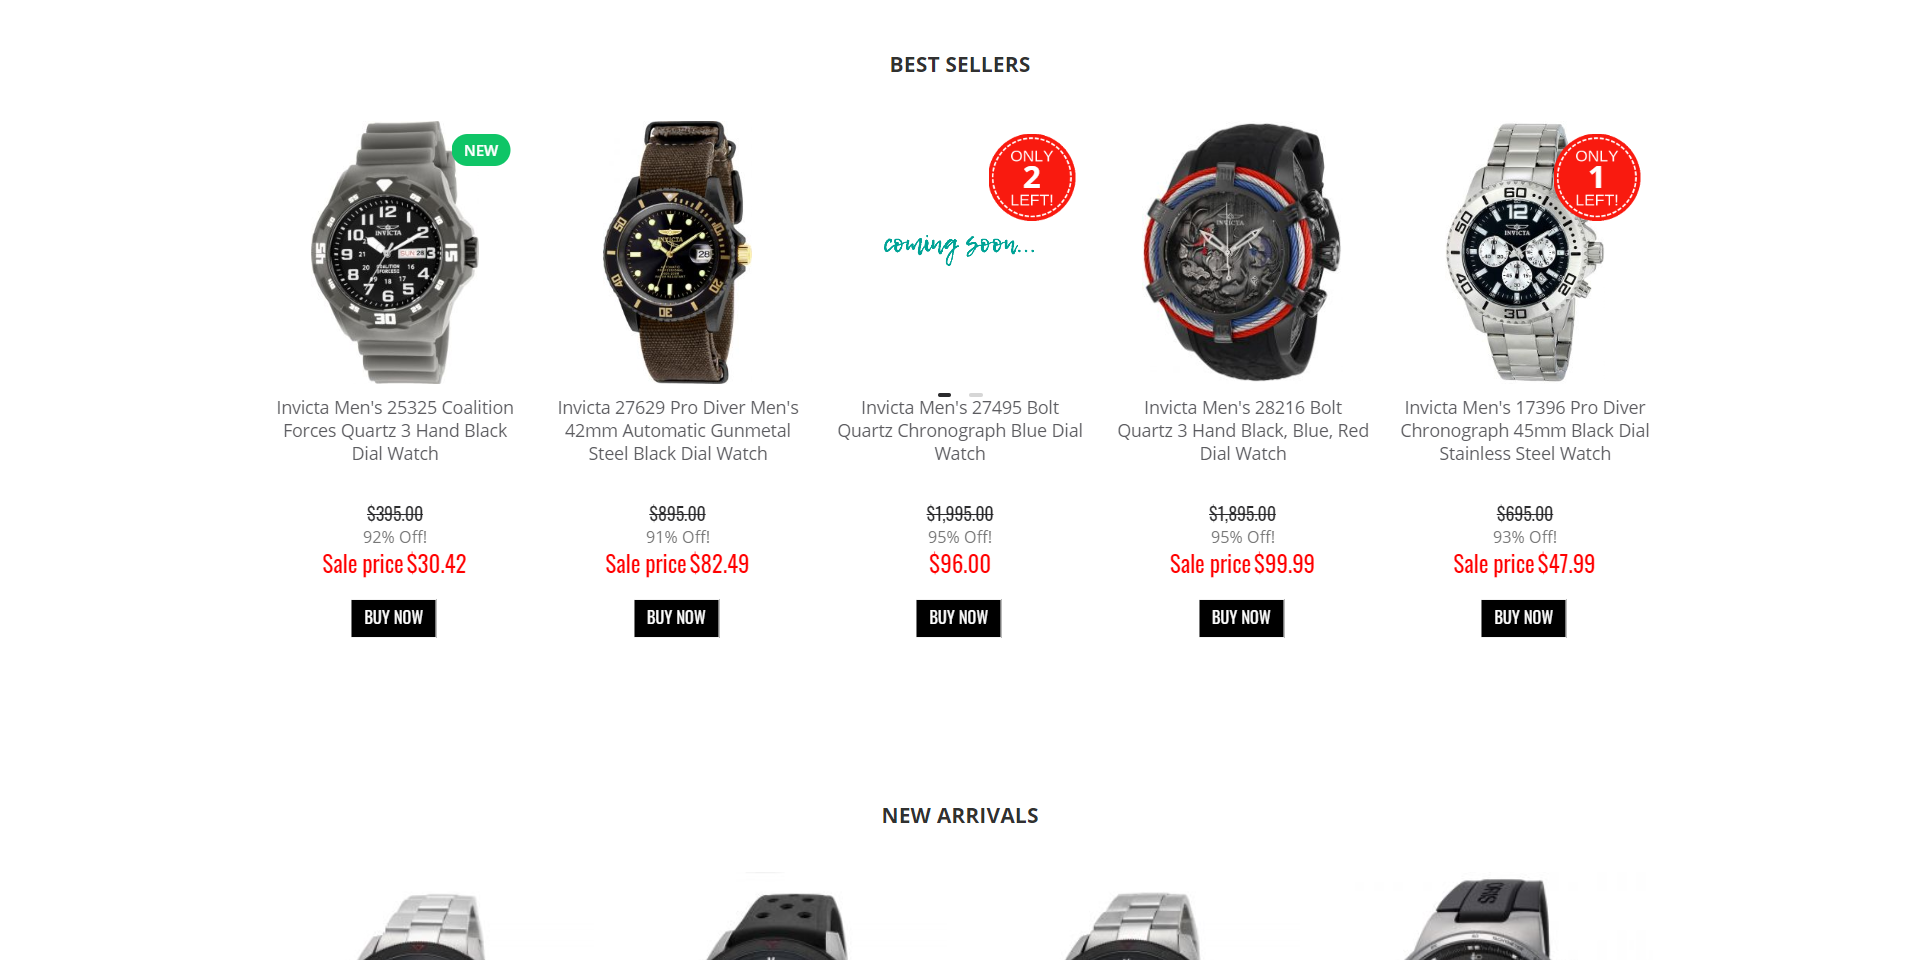Click the green NEW badge
The image size is (1920, 960).
pos(481,150)
